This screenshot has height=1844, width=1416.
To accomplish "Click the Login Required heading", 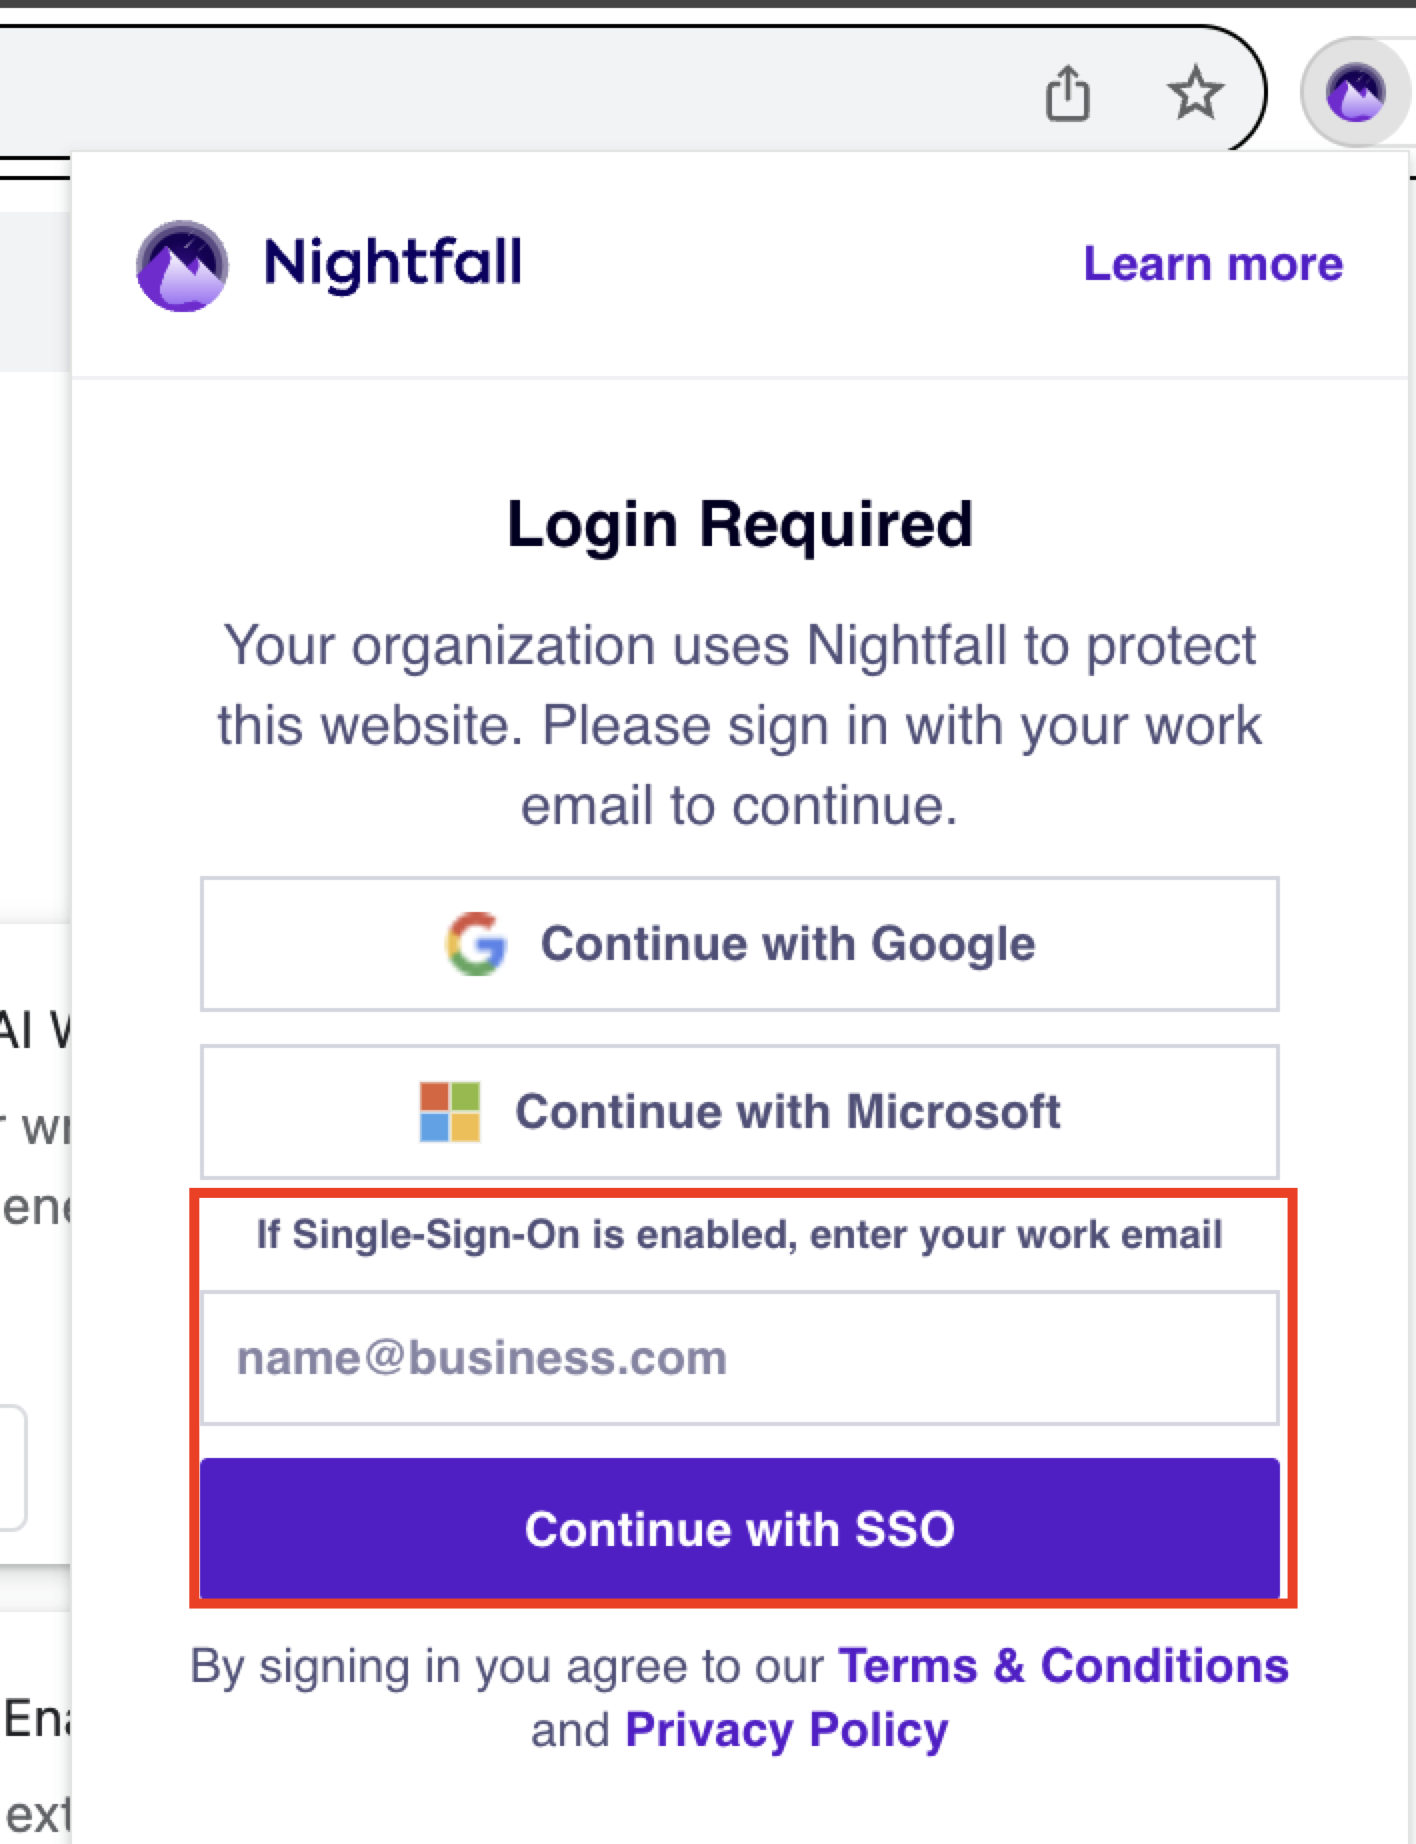I will click(740, 524).
